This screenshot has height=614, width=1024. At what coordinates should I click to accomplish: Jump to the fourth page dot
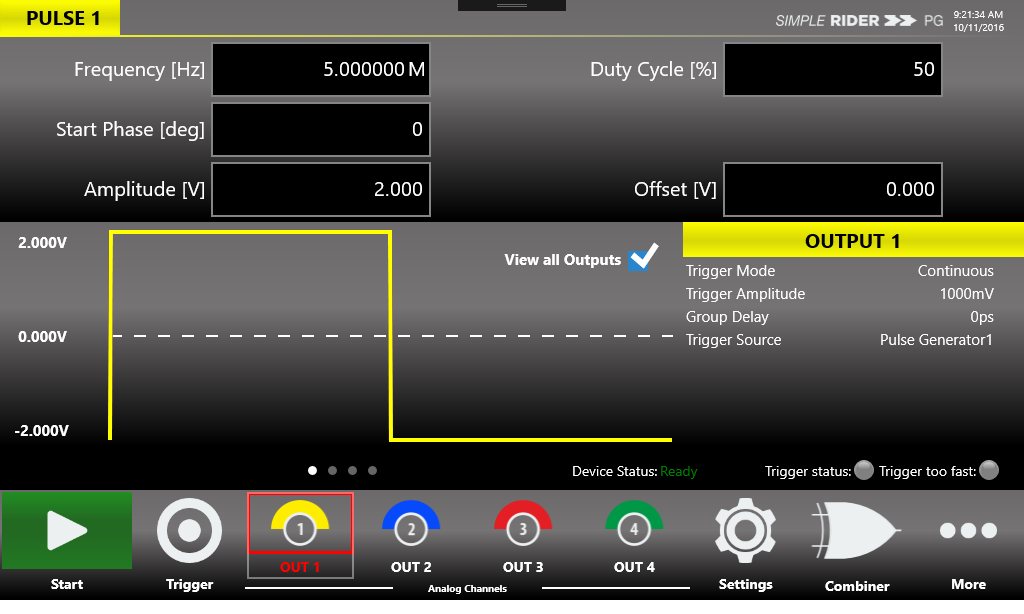click(x=373, y=470)
